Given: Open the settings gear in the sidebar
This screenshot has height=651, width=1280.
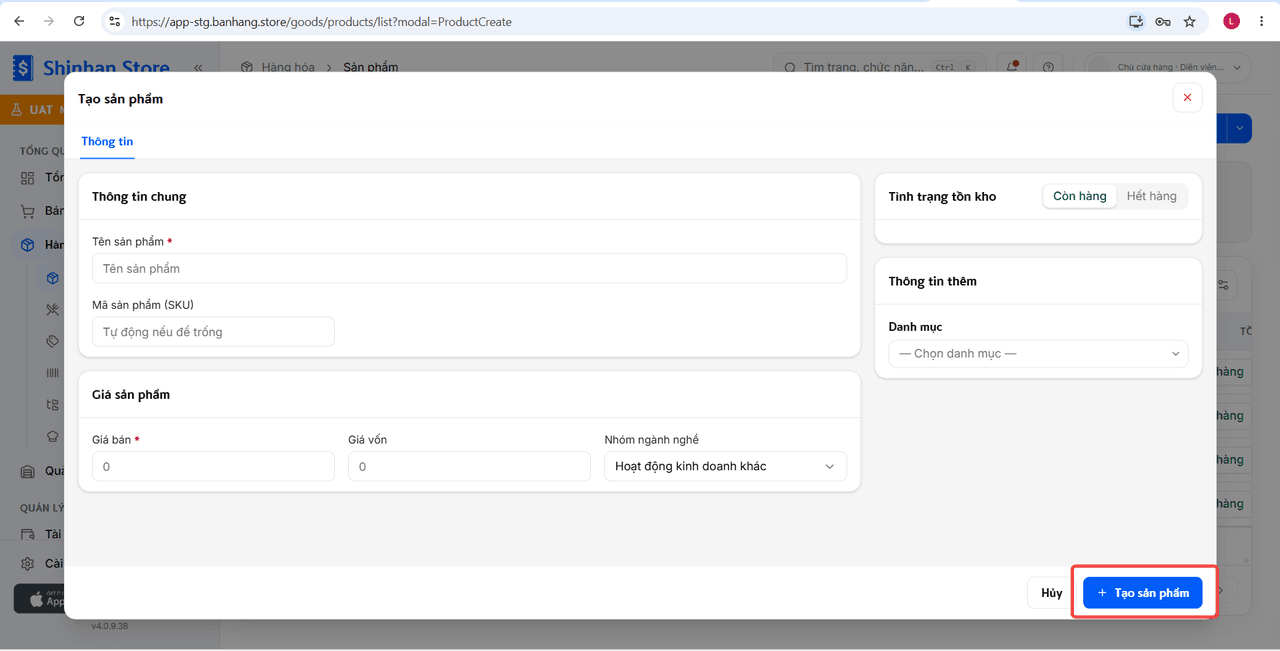Looking at the screenshot, I should point(28,564).
